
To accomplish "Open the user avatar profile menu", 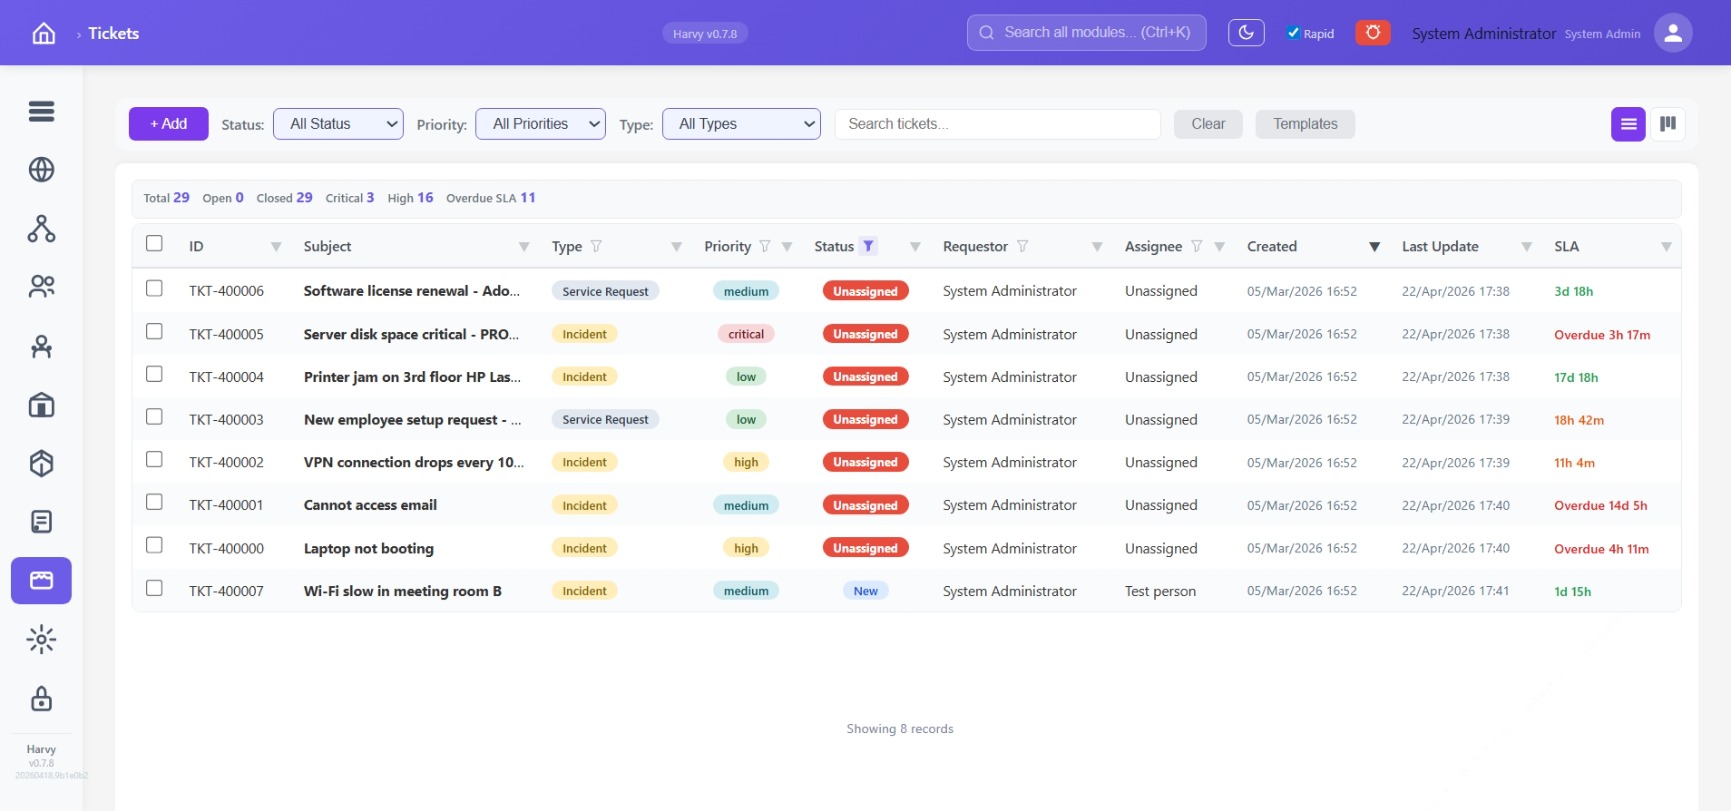I will coord(1673,33).
